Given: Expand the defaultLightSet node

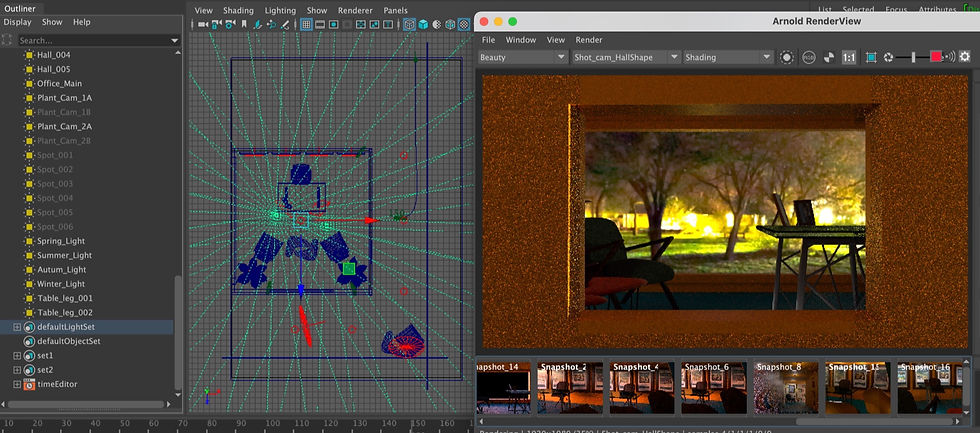Looking at the screenshot, I should [17, 327].
